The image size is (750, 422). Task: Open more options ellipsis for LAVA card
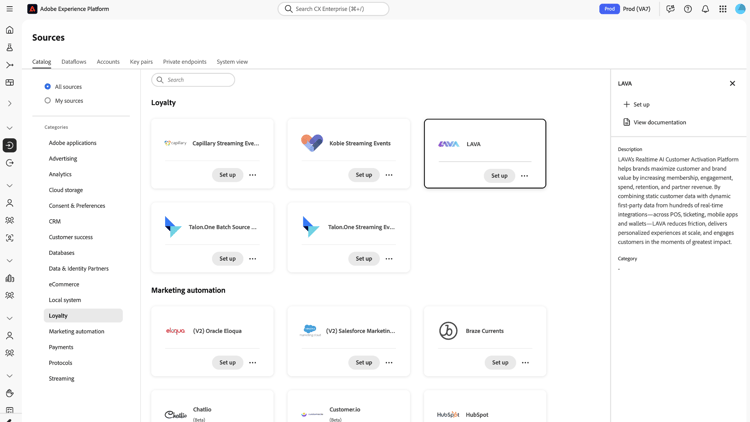(525, 176)
